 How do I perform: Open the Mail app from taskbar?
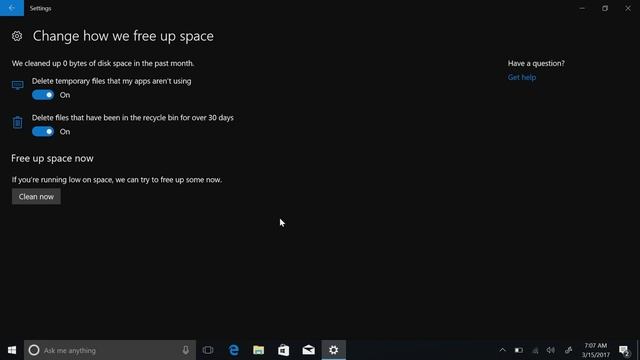309,350
